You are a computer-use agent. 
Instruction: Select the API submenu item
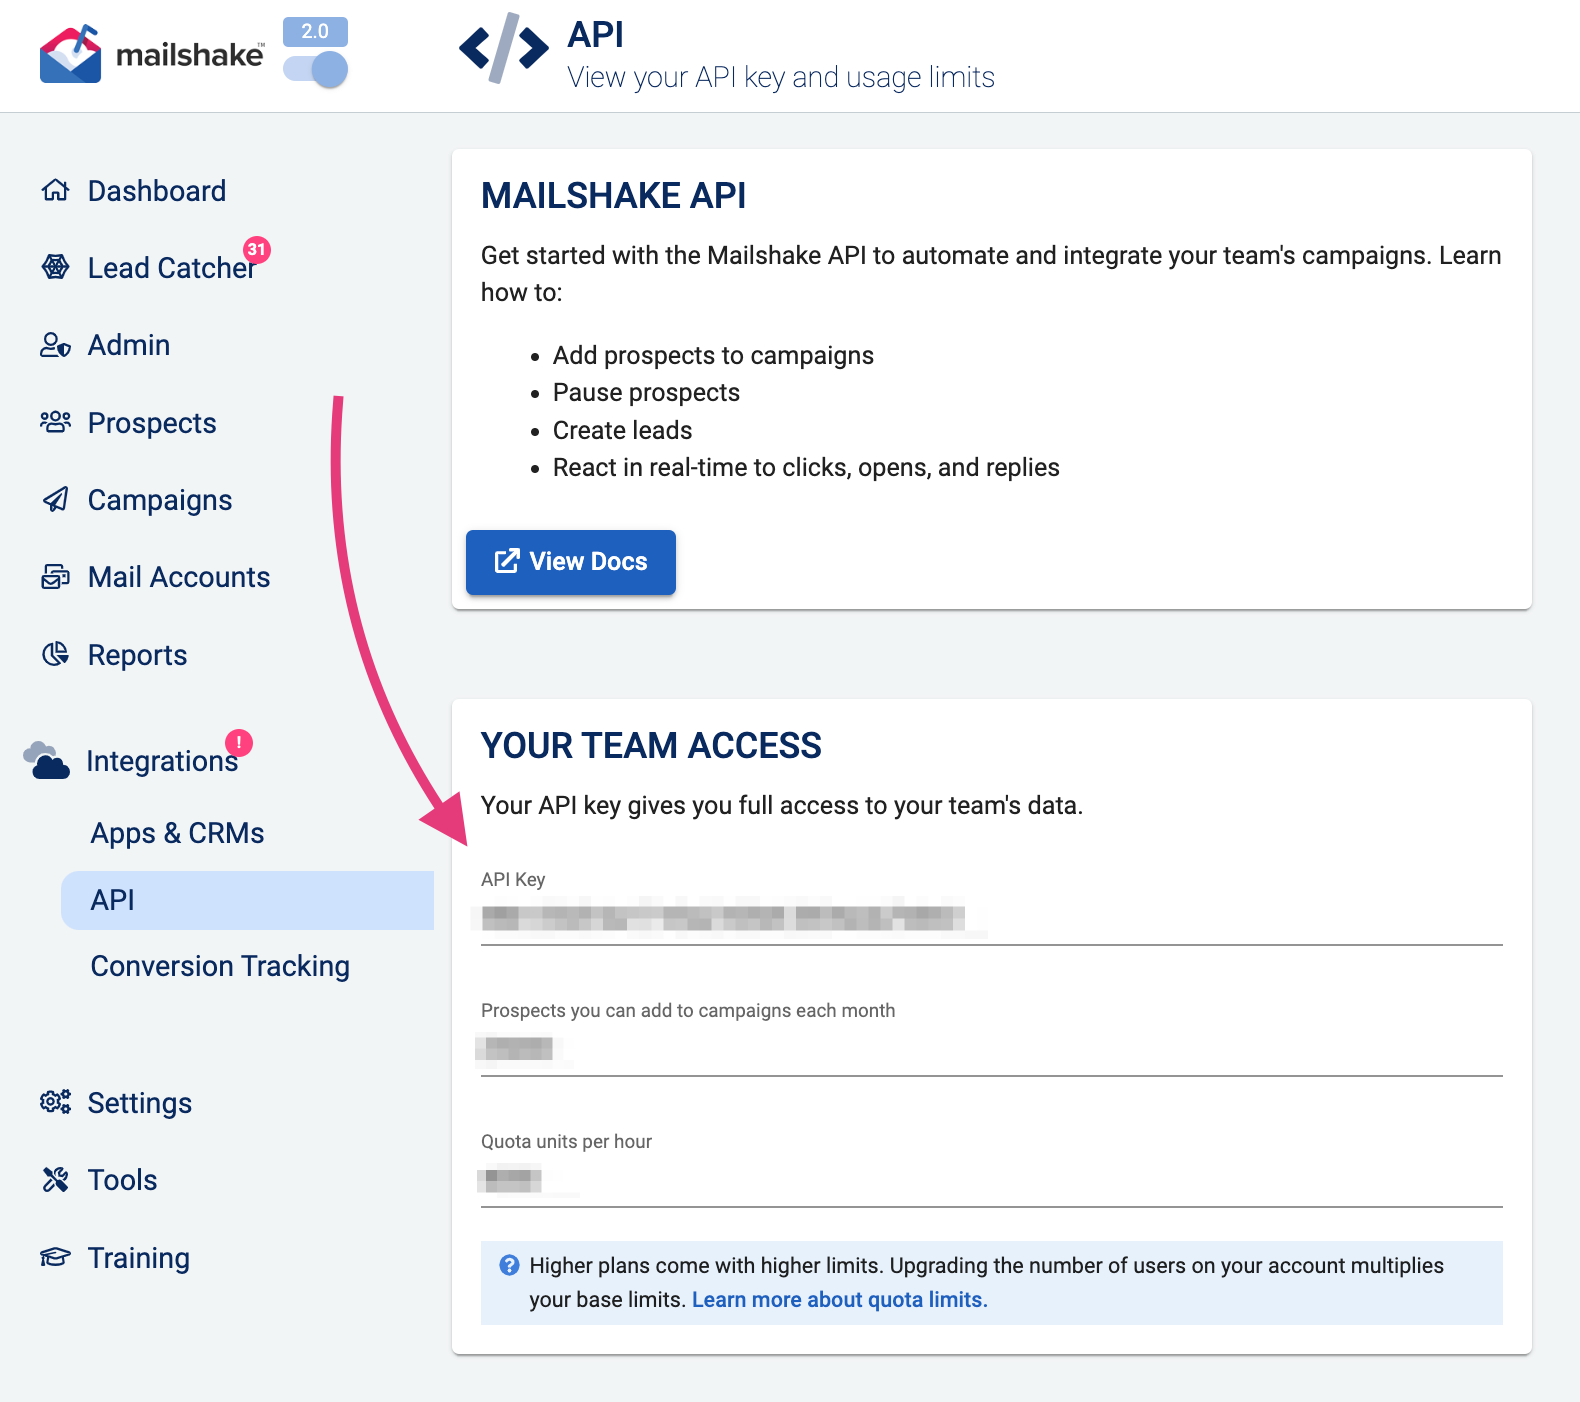tap(247, 900)
